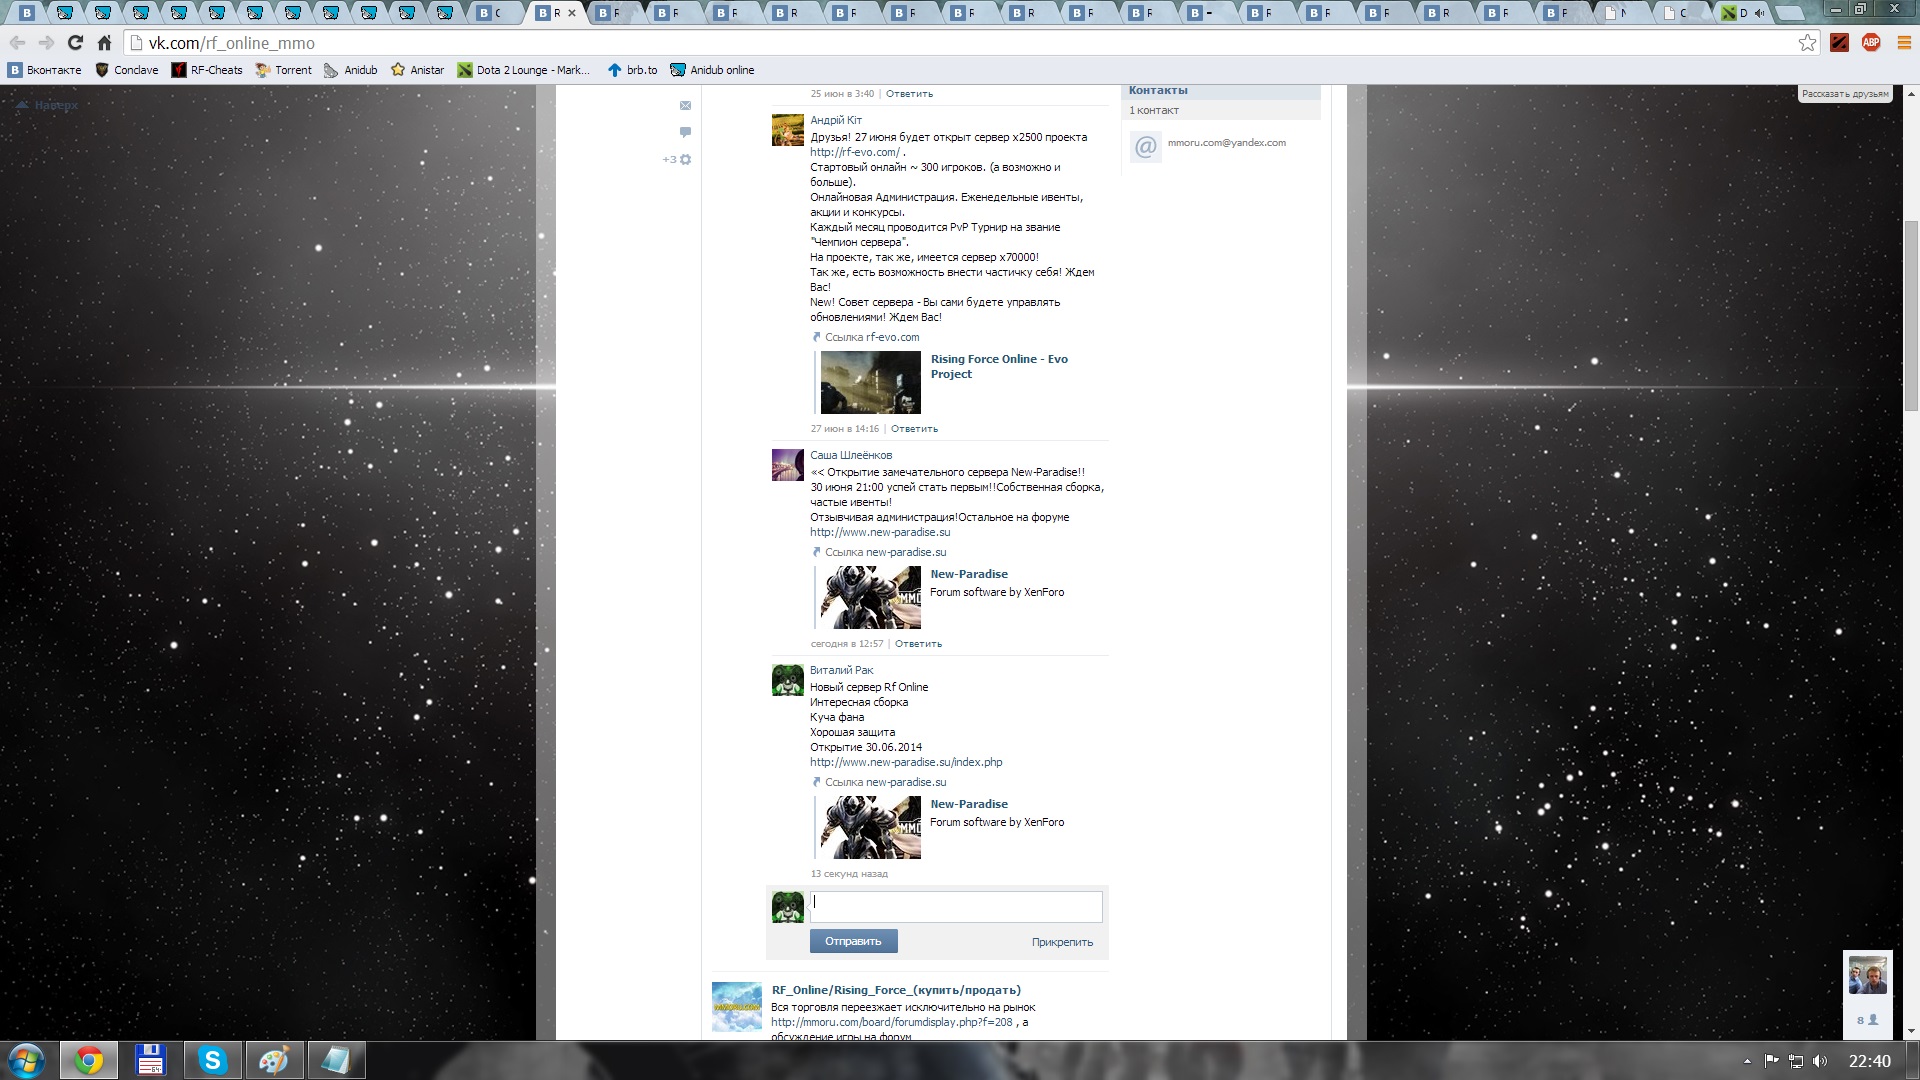Open the brb.to bookmark

(x=633, y=70)
